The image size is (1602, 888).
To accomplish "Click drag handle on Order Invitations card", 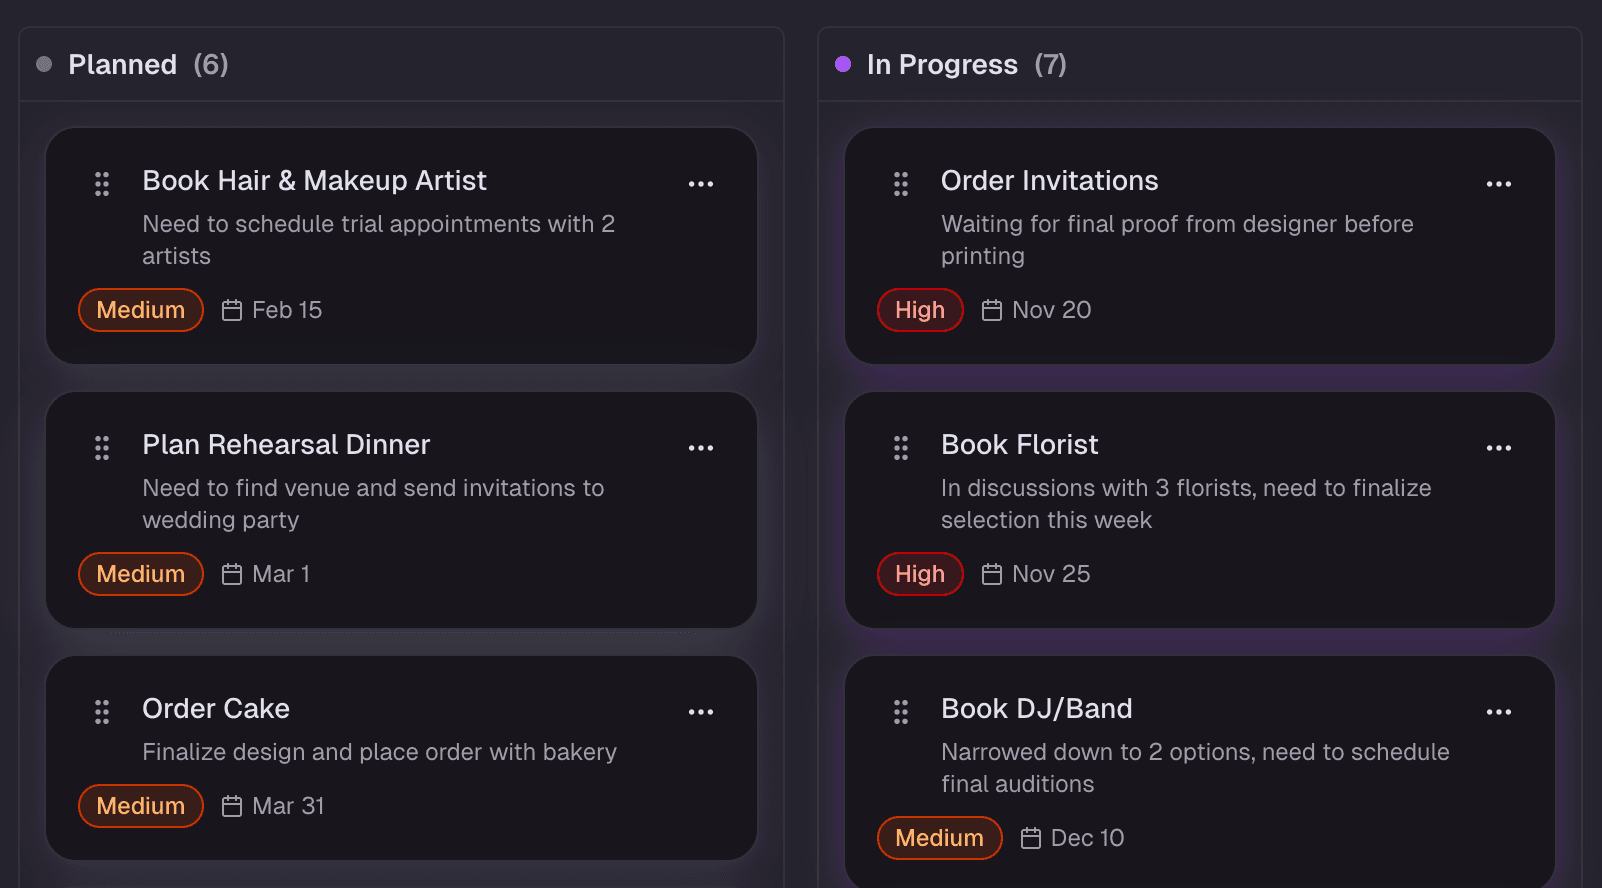I will click(x=901, y=184).
